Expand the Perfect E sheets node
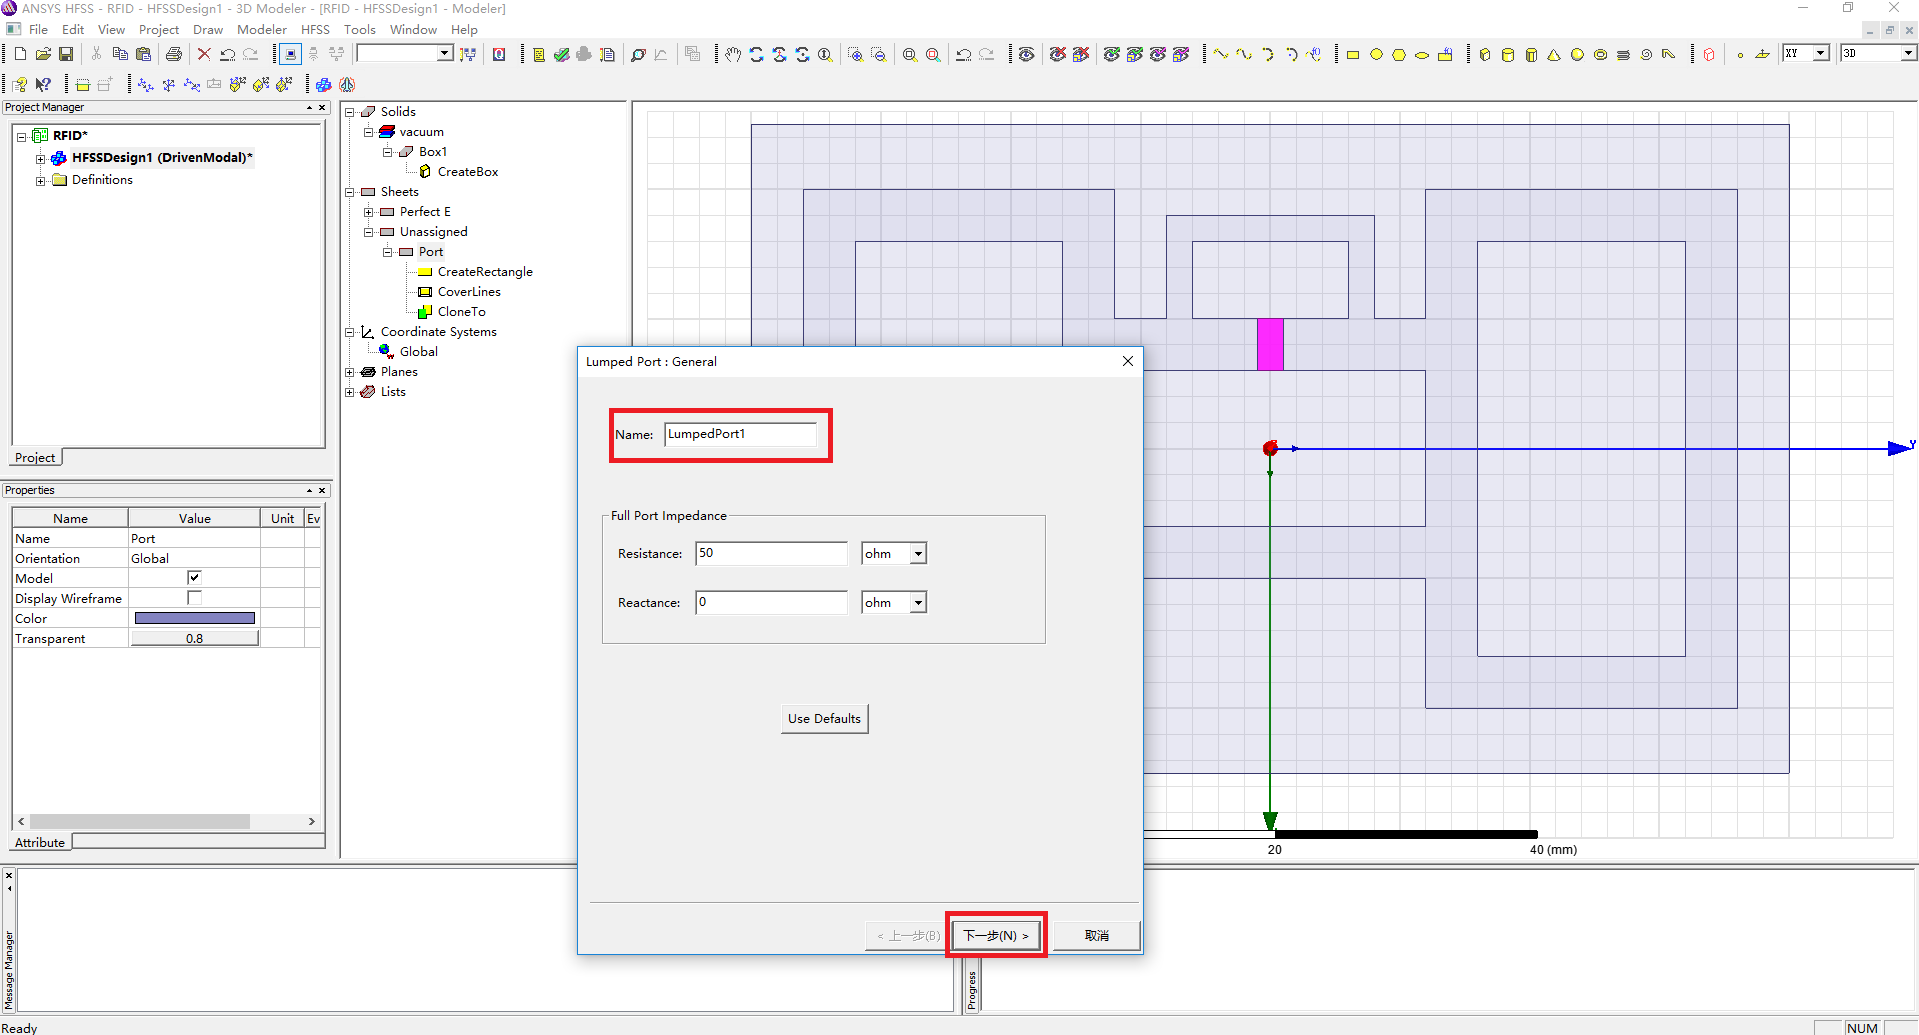Screen dimensions: 1919x1035 pyautogui.click(x=368, y=212)
